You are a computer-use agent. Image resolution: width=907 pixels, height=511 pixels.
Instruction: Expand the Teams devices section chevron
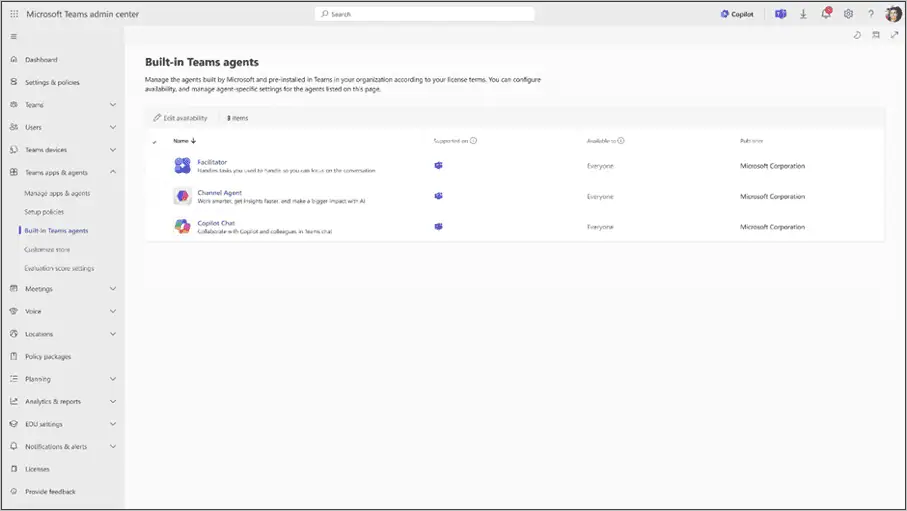click(113, 150)
